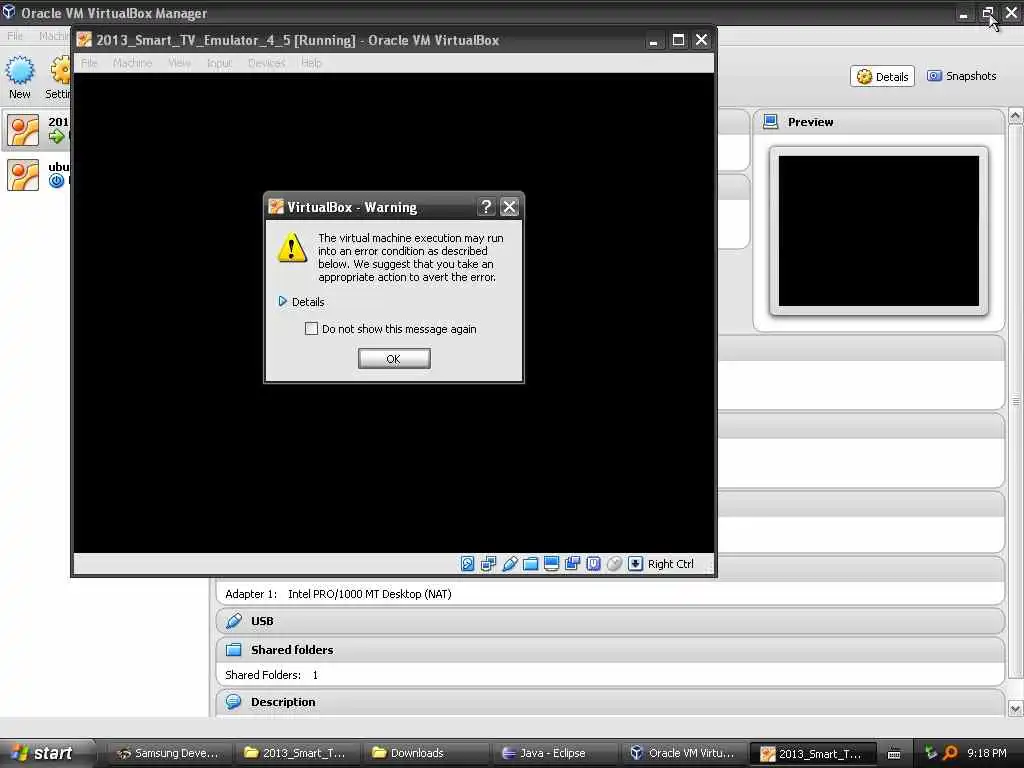Click the keyboard icon in the taskbar

(x=894, y=754)
